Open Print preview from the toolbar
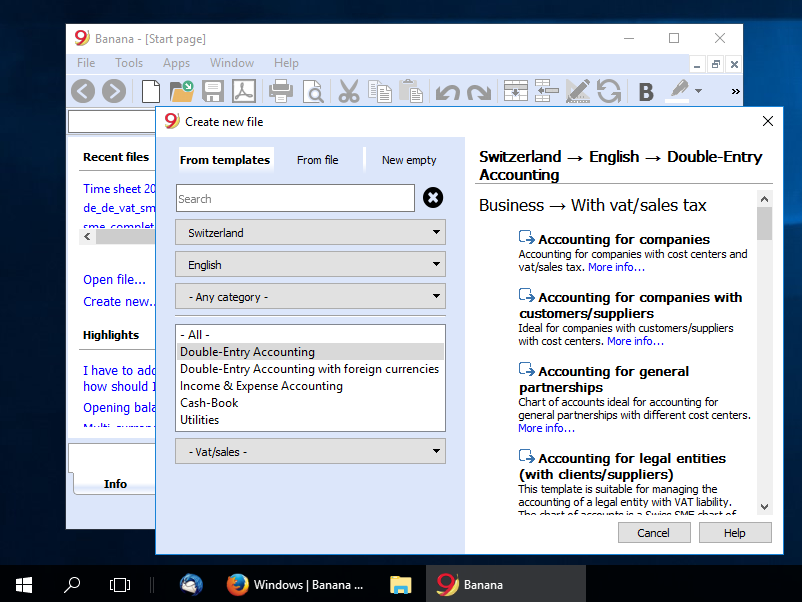 (x=313, y=92)
